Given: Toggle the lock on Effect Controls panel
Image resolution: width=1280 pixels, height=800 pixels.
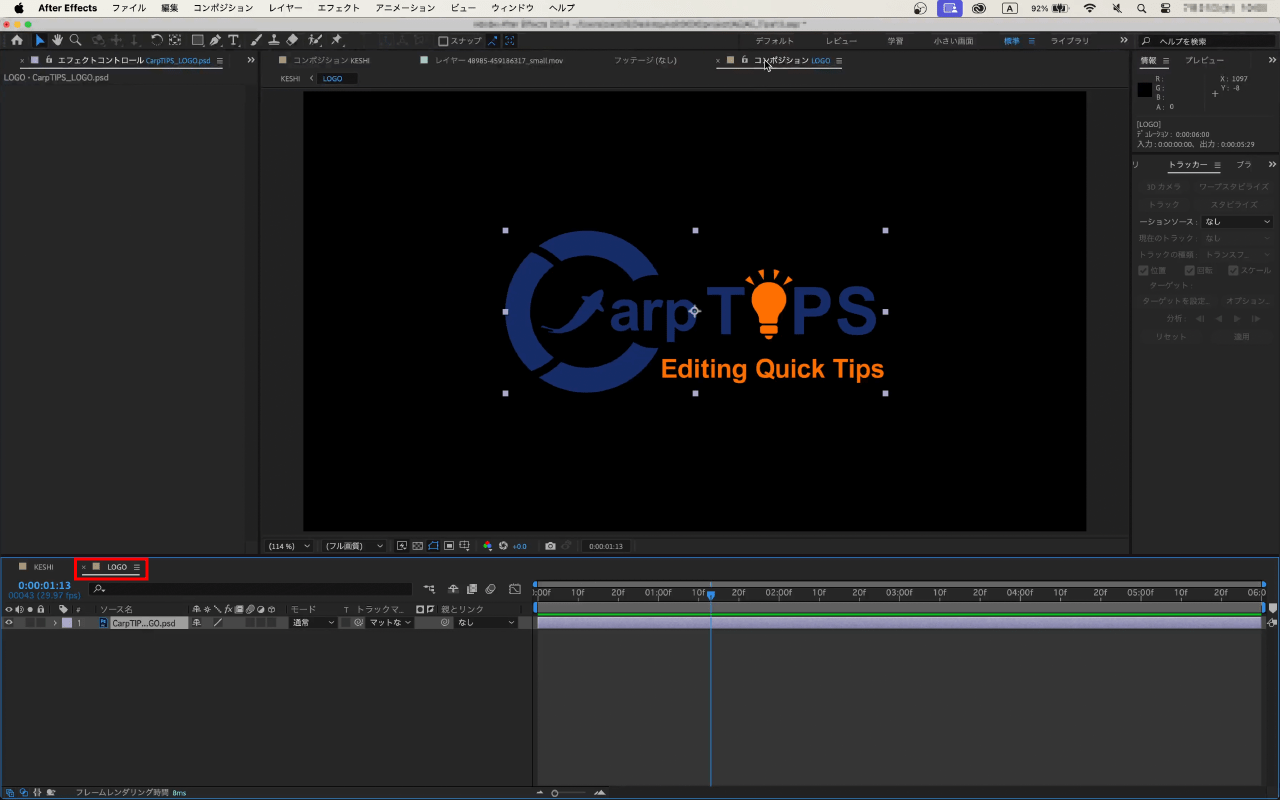Looking at the screenshot, I should [x=48, y=60].
